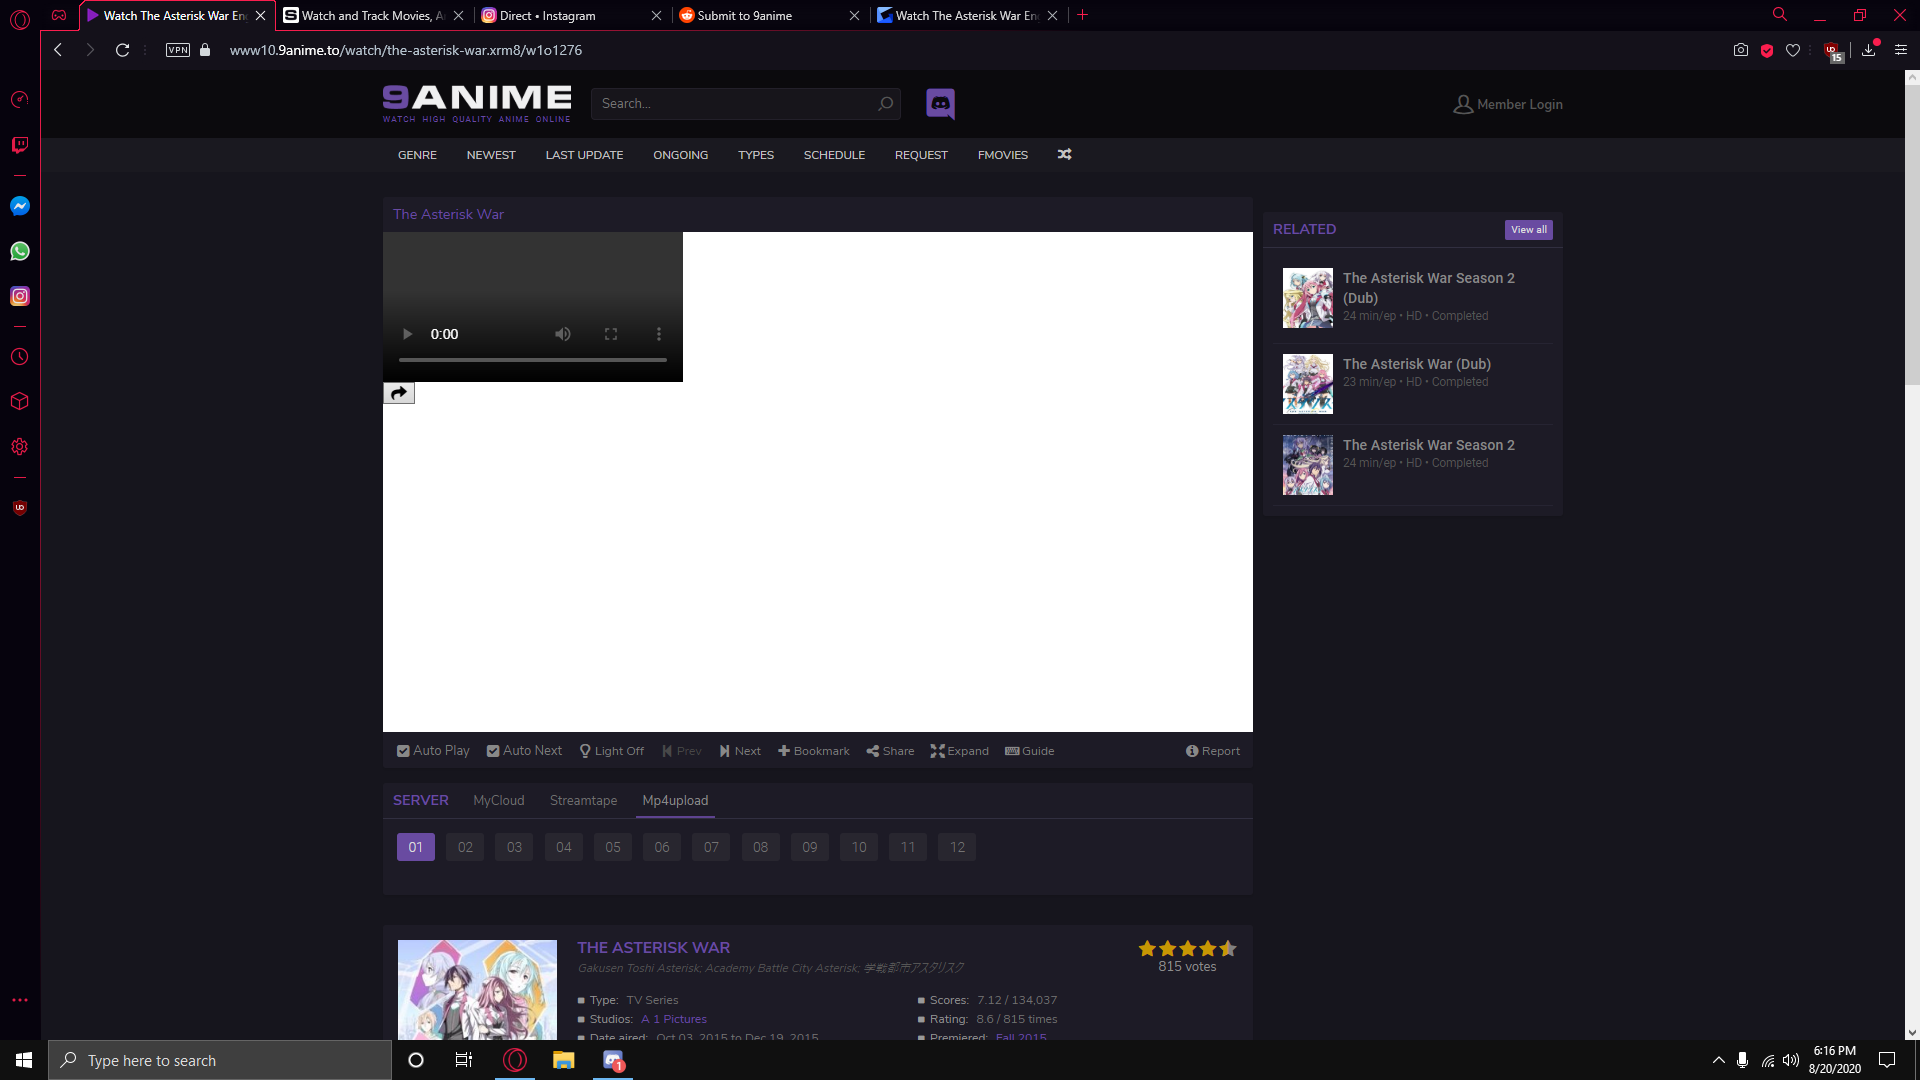Viewport: 1920px width, 1080px height.
Task: Switch to the MyCloud server tab
Action: (498, 800)
